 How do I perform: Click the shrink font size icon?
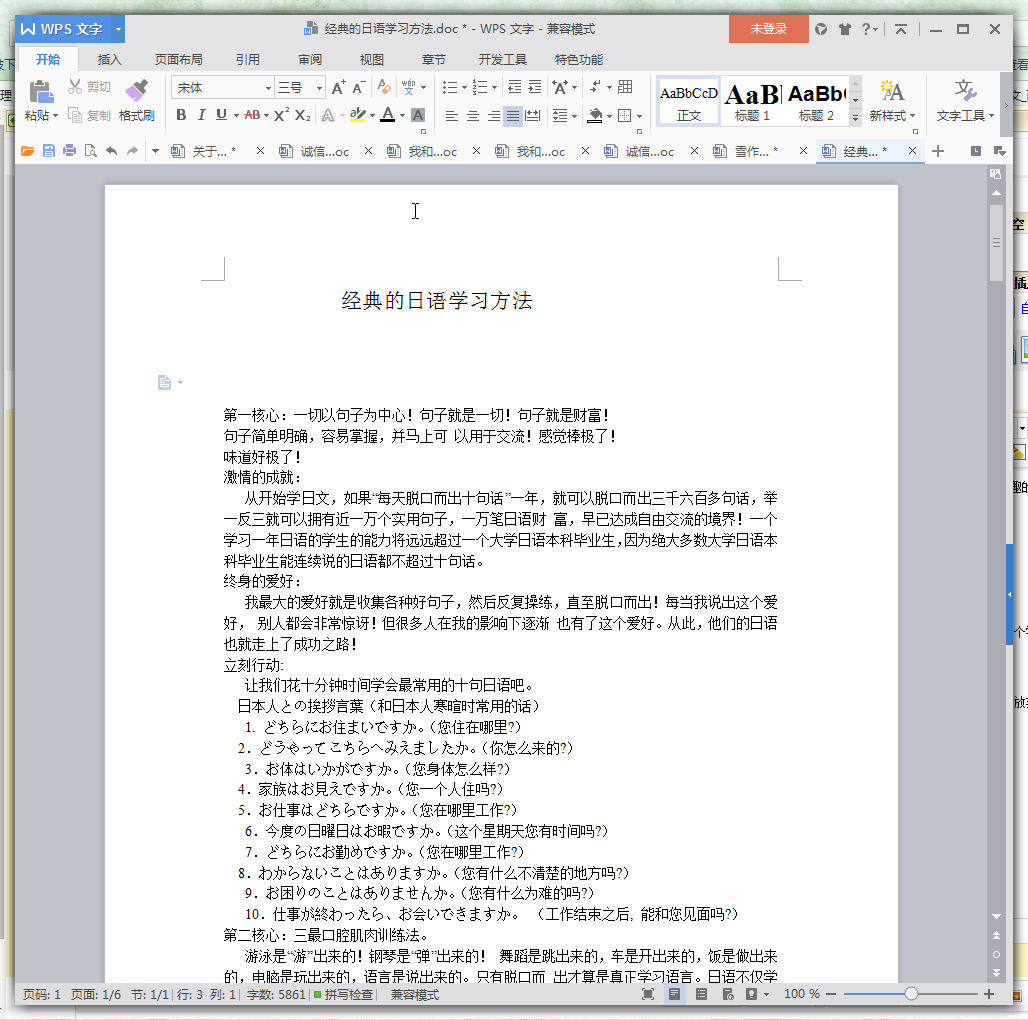coord(358,87)
